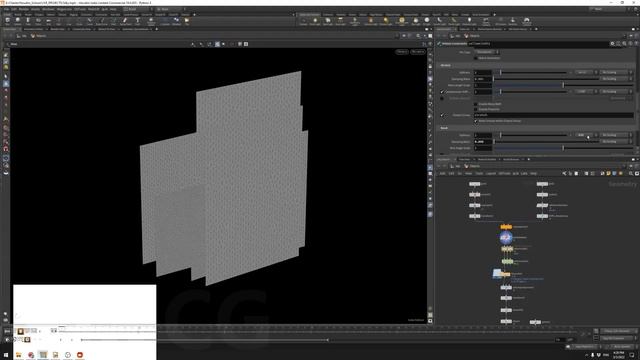640x360 pixels.
Task: Toggle the Match Animation checkbox
Action: tap(476, 58)
